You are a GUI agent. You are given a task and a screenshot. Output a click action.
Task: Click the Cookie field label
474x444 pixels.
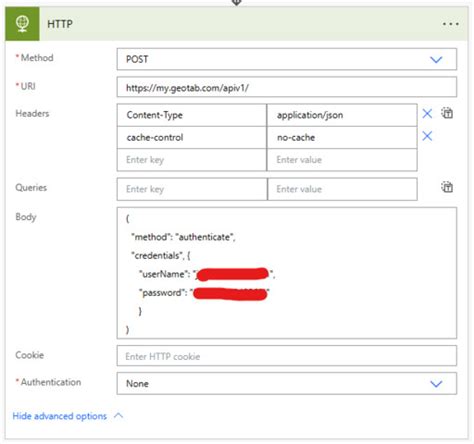pyautogui.click(x=30, y=355)
